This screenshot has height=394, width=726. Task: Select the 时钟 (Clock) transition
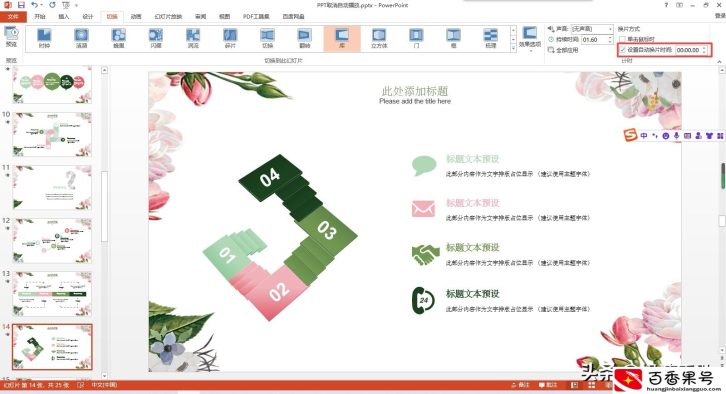click(44, 38)
